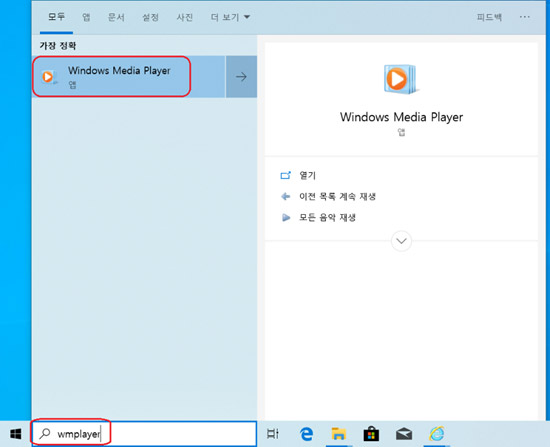
Task: Open the three-dot options menu
Action: (525, 17)
